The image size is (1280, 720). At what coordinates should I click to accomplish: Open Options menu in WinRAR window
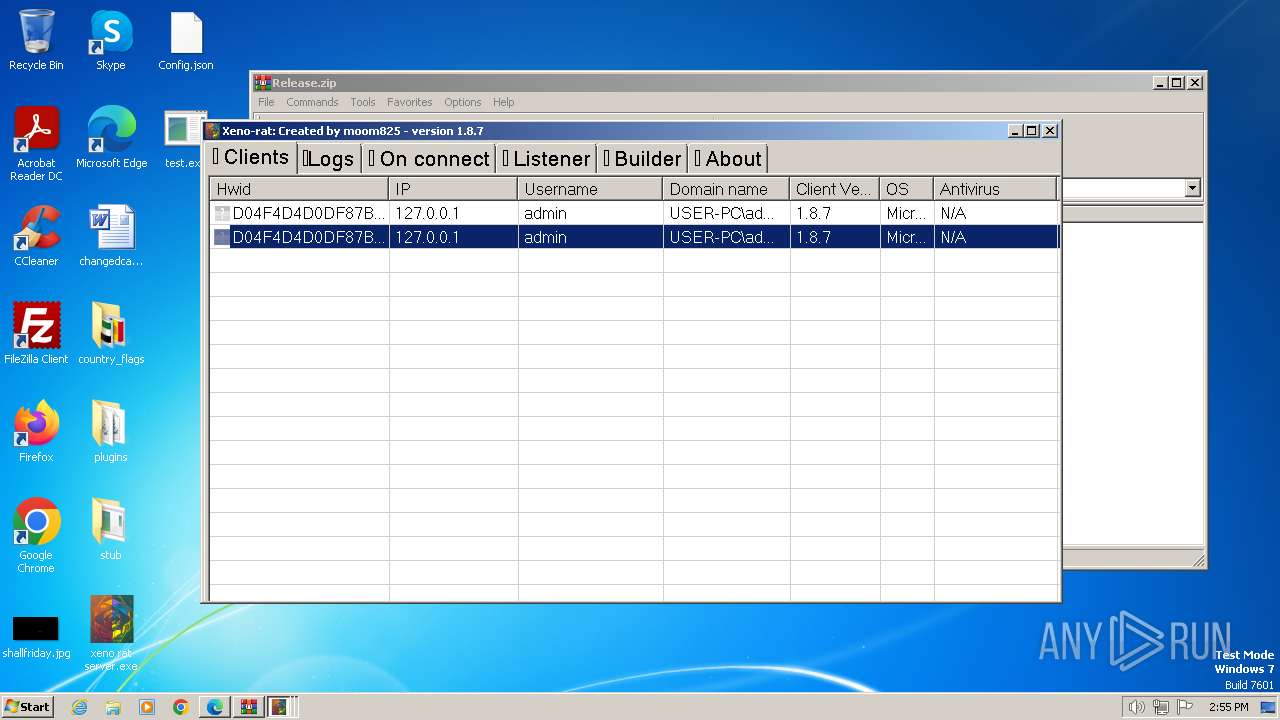point(463,102)
